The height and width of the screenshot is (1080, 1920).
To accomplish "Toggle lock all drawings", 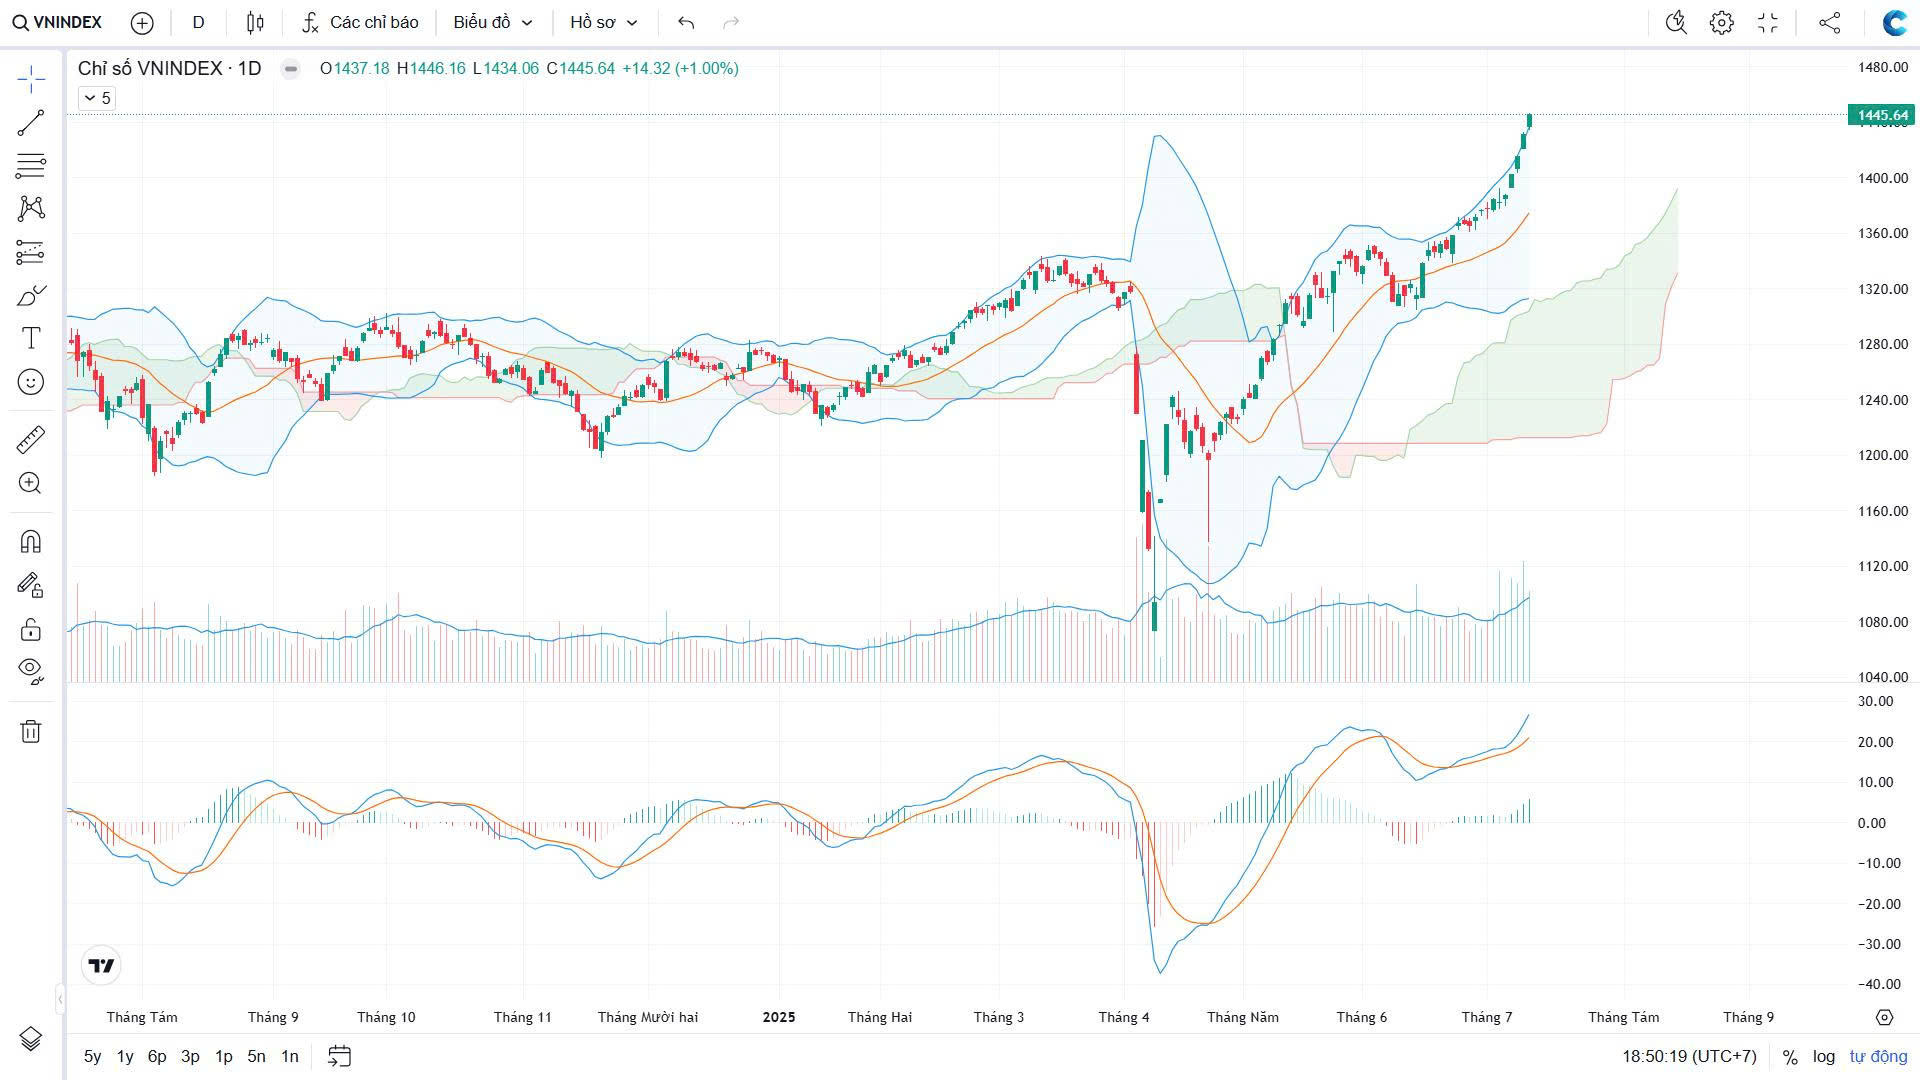I will point(31,629).
